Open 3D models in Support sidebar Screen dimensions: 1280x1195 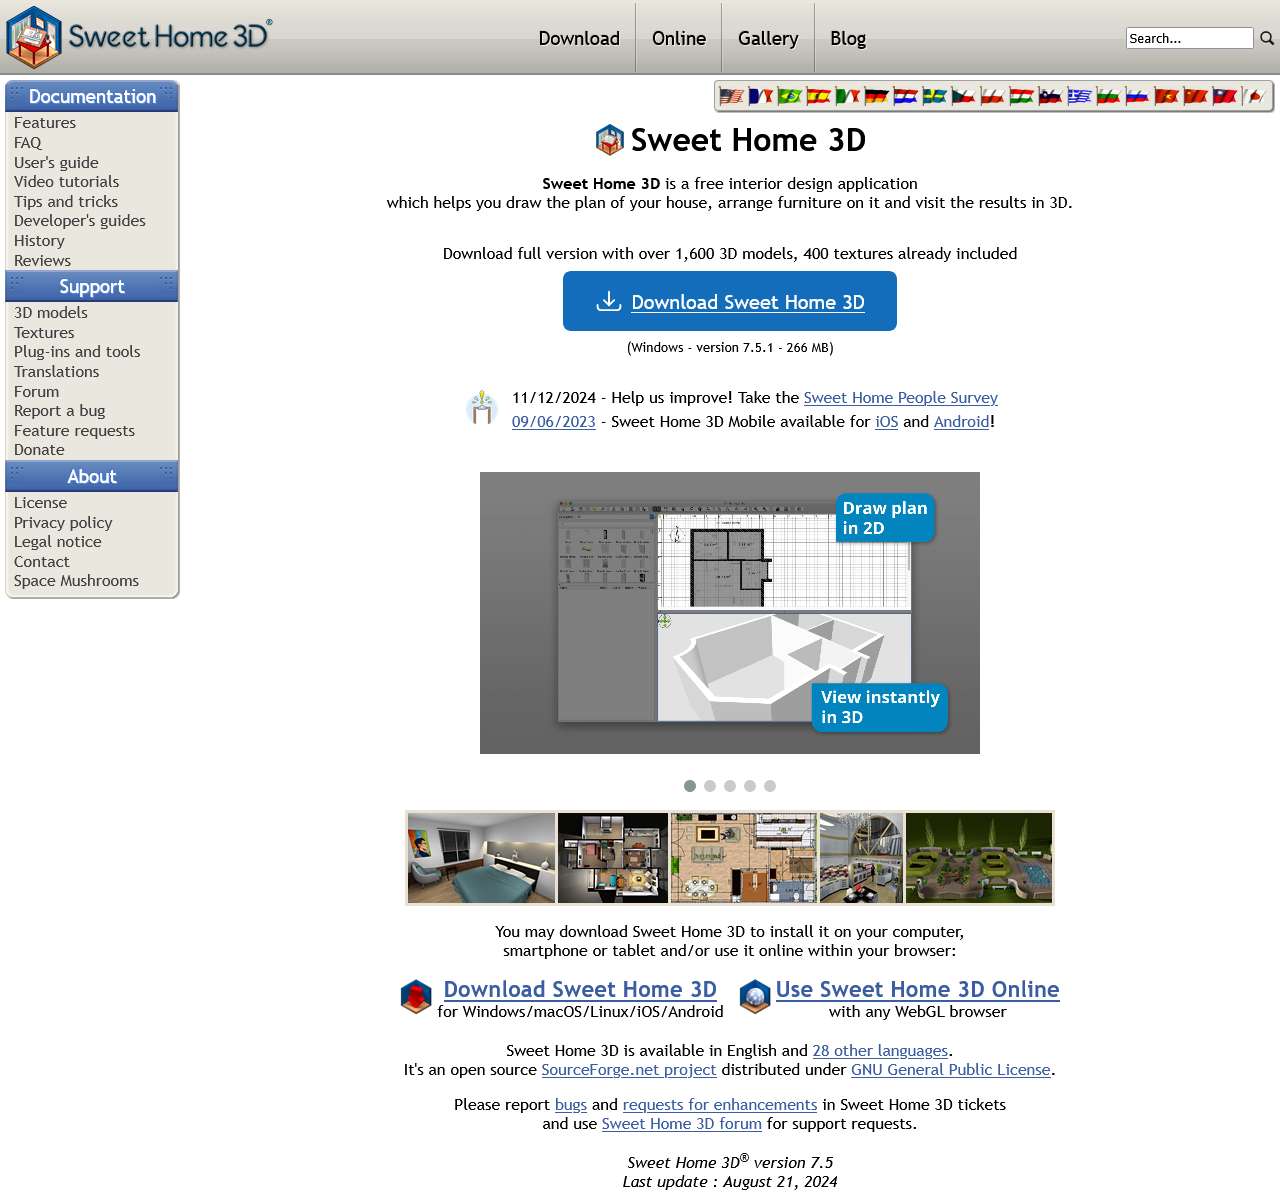tap(51, 313)
